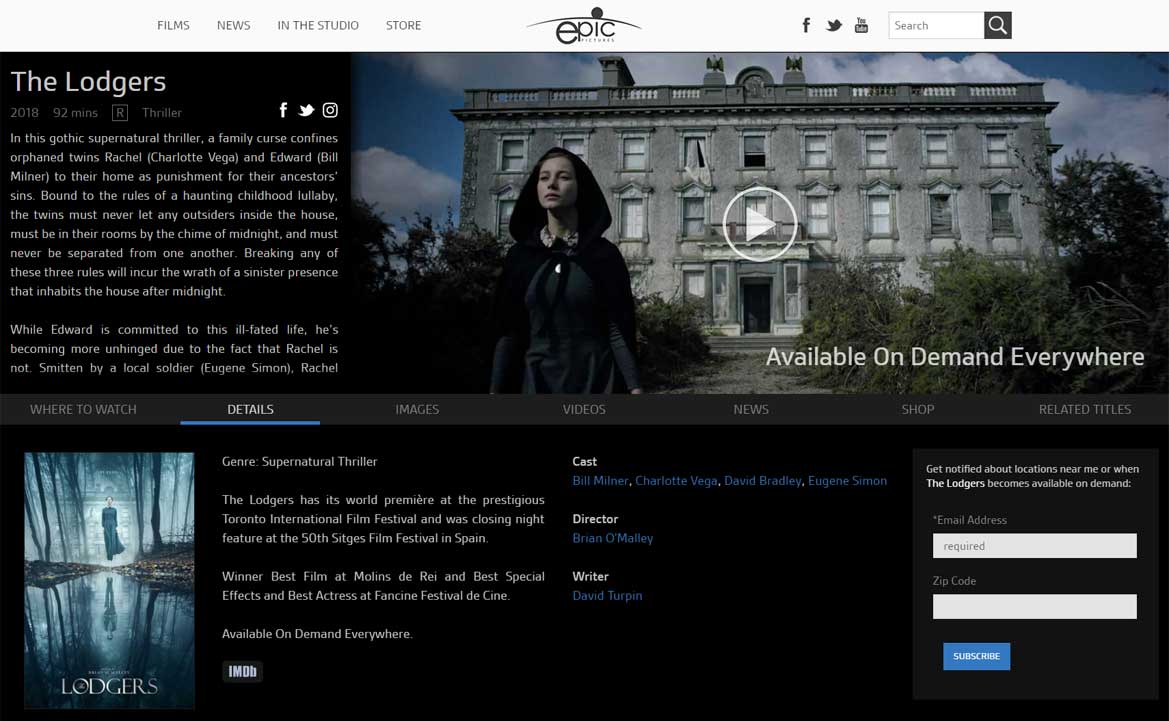Switch to the News tab below banner
Screen dimensions: 1169x721
[751, 409]
